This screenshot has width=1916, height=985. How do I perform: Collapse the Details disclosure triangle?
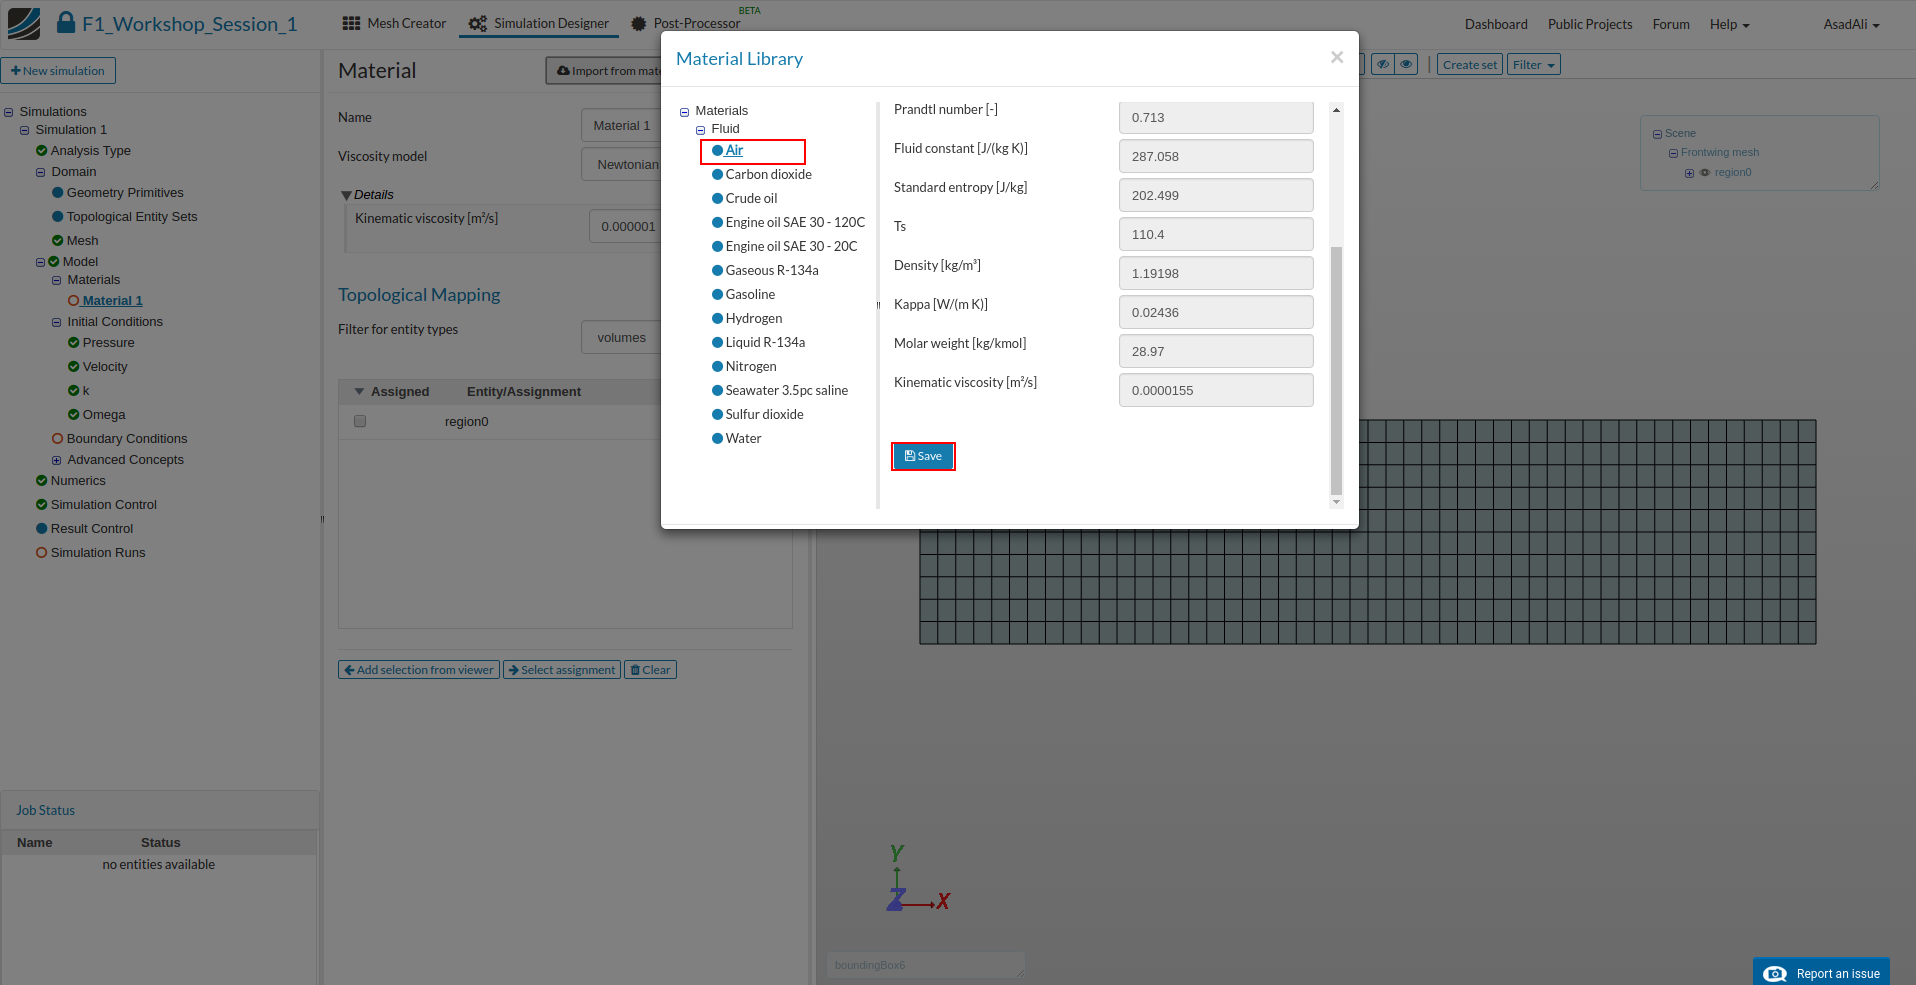pyautogui.click(x=346, y=196)
